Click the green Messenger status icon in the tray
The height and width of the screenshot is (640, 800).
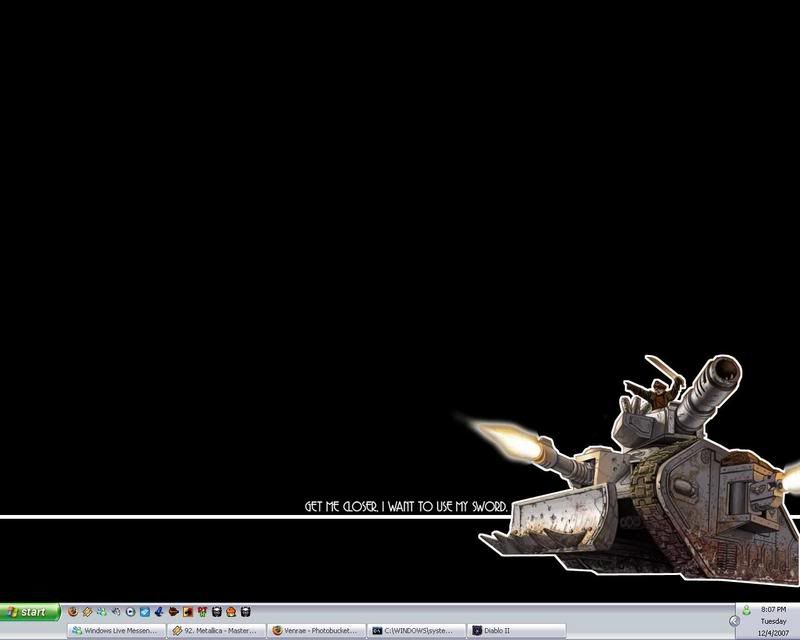point(746,610)
